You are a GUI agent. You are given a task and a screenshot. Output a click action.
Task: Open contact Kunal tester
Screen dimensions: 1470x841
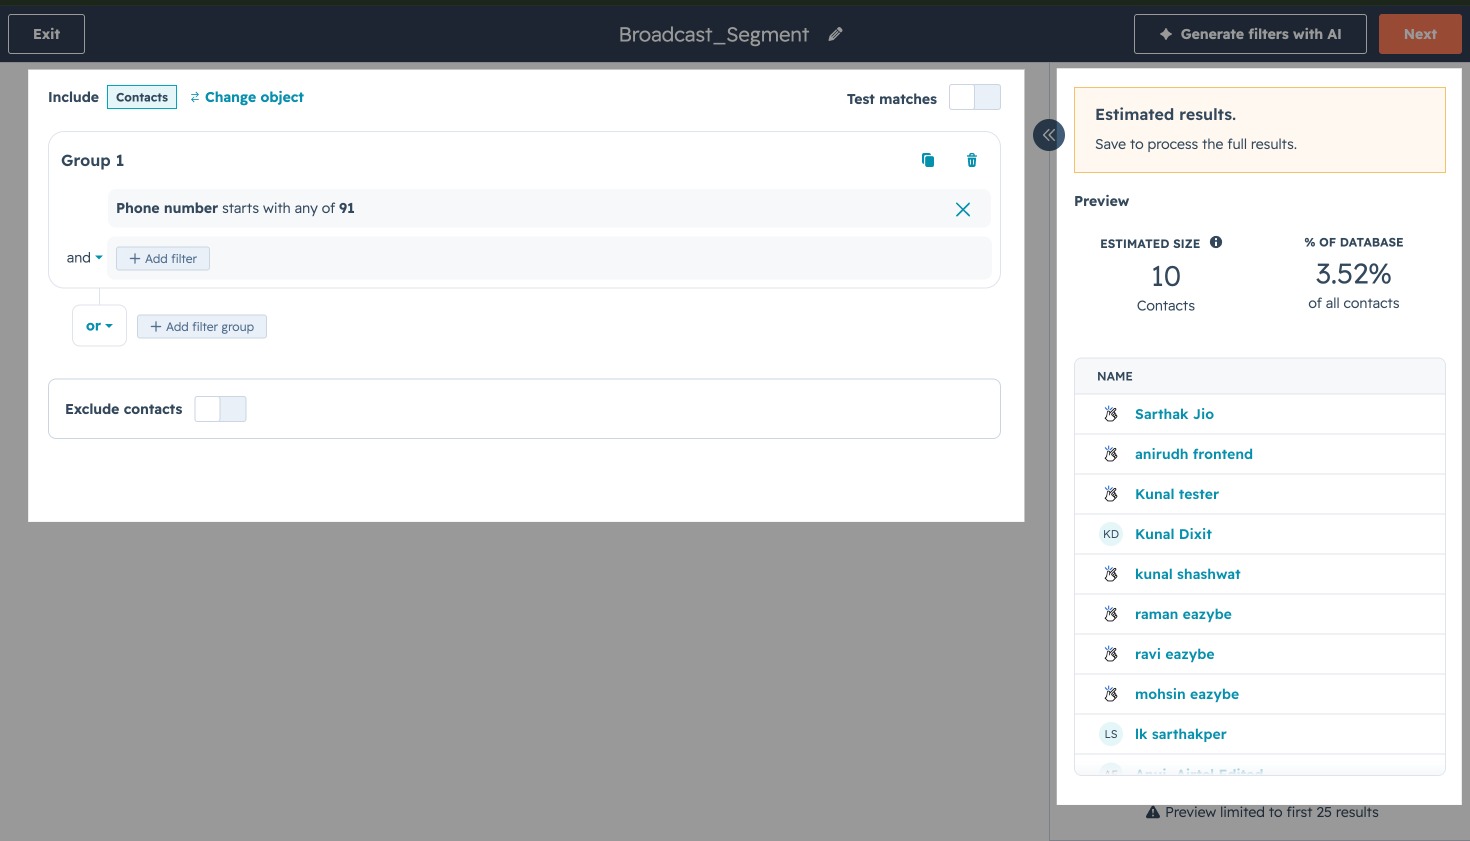click(x=1177, y=494)
